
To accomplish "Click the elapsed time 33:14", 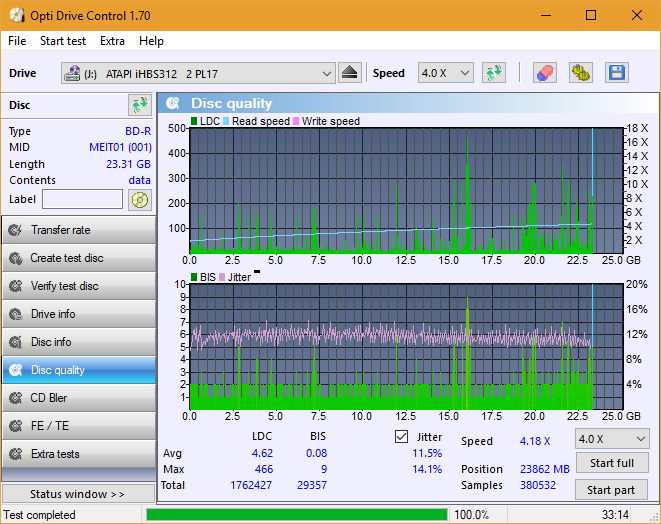I will click(615, 515).
